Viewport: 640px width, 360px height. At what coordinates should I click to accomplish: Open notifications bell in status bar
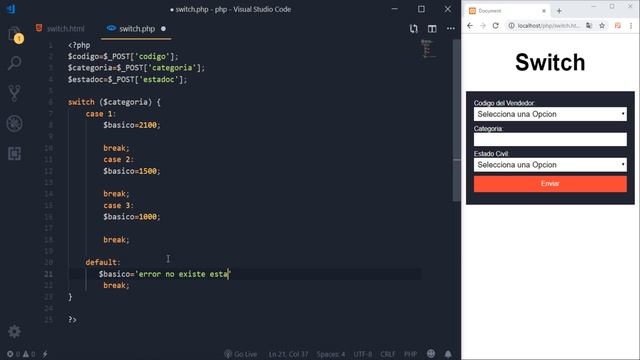pos(448,353)
